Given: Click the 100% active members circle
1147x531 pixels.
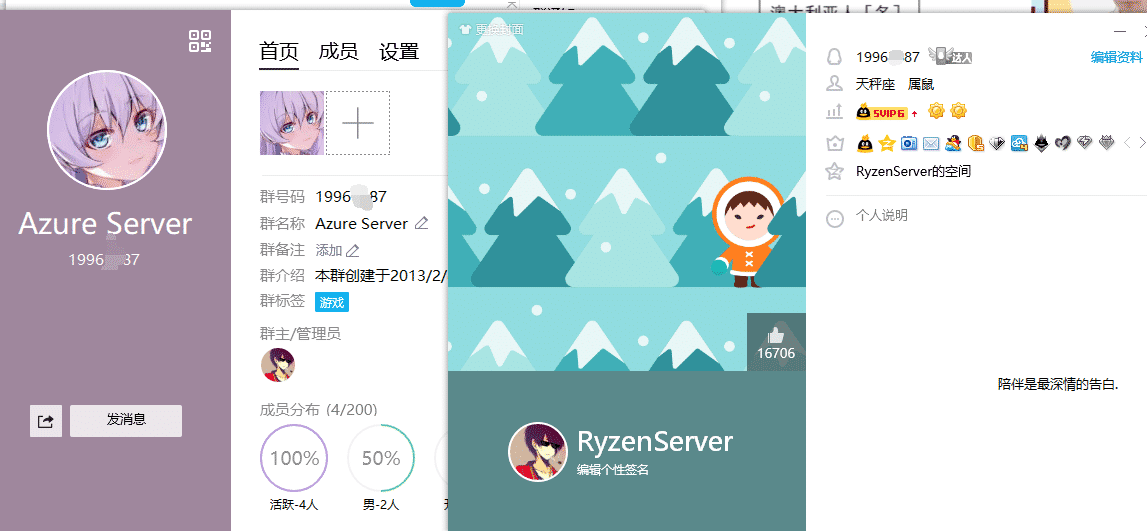Looking at the screenshot, I should [294, 459].
